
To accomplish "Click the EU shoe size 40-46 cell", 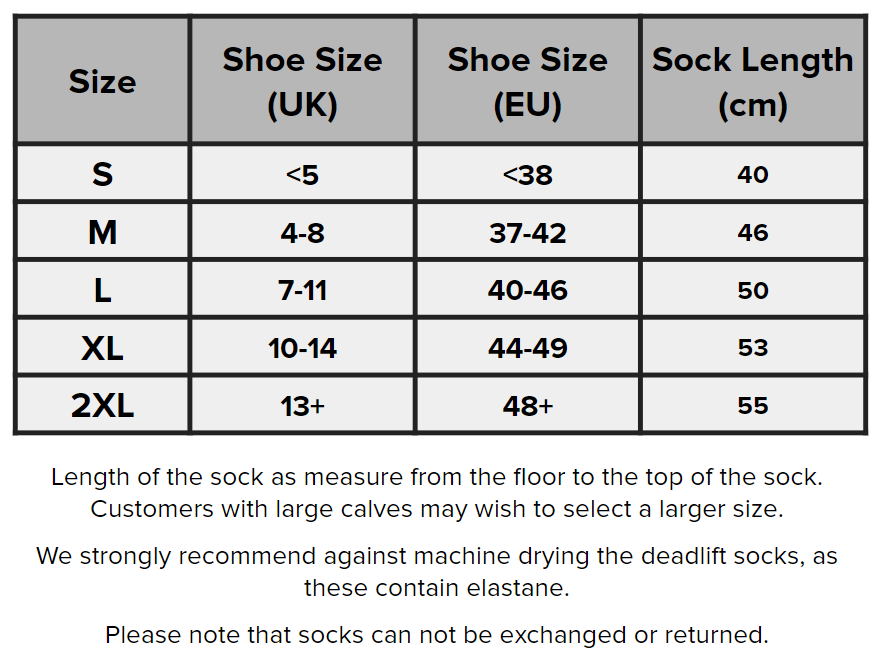I will click(527, 291).
